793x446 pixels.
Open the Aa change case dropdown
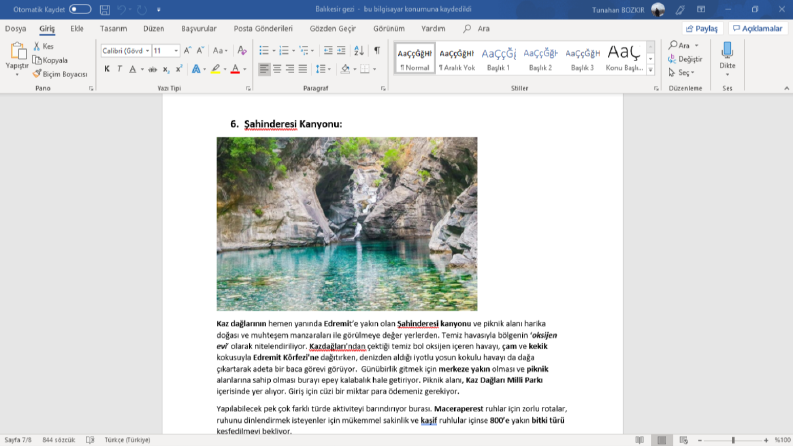[220, 51]
